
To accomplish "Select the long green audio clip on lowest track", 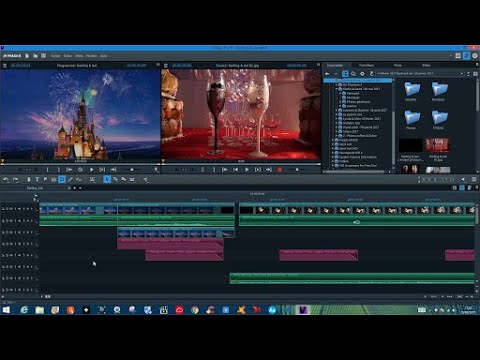I will click(352, 279).
